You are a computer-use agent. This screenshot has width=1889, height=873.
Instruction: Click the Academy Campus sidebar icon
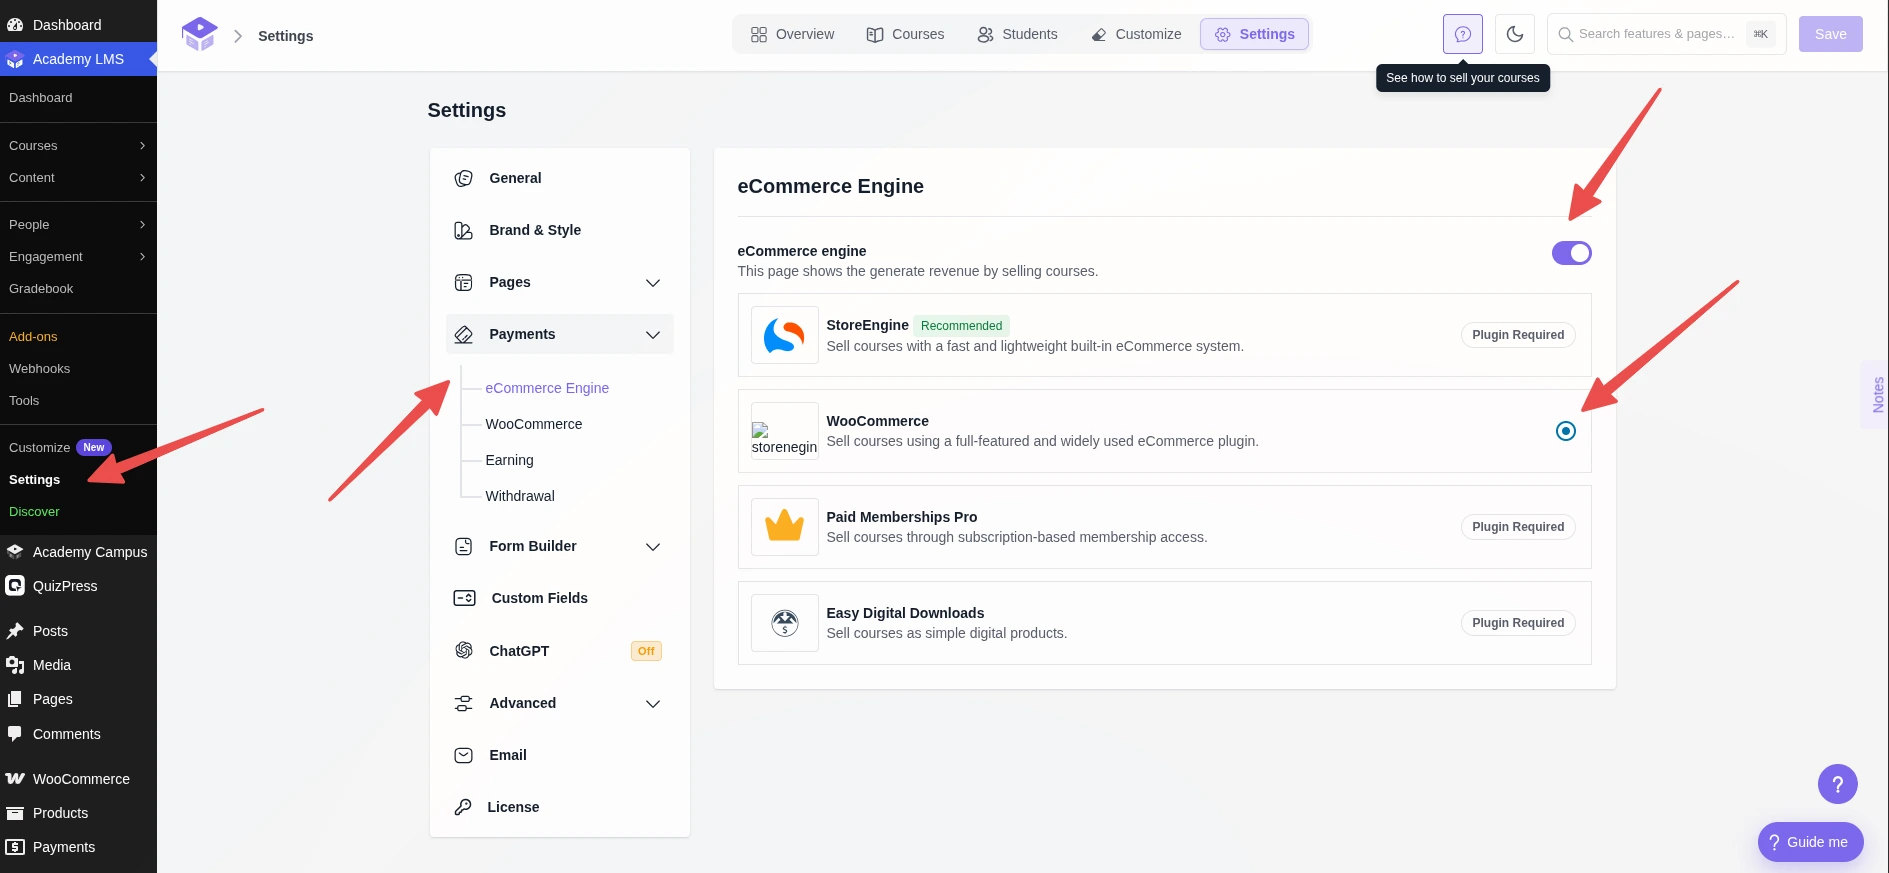tap(15, 552)
